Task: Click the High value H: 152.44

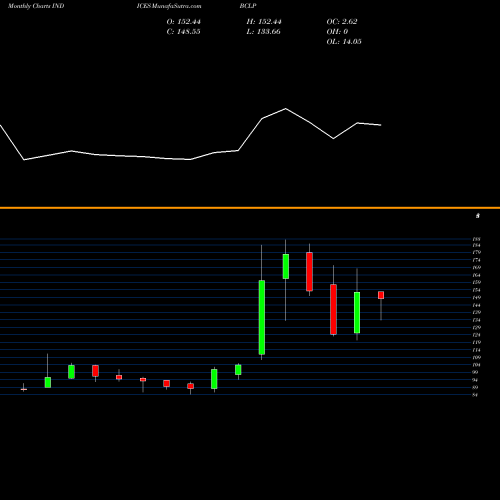Action: point(264,22)
